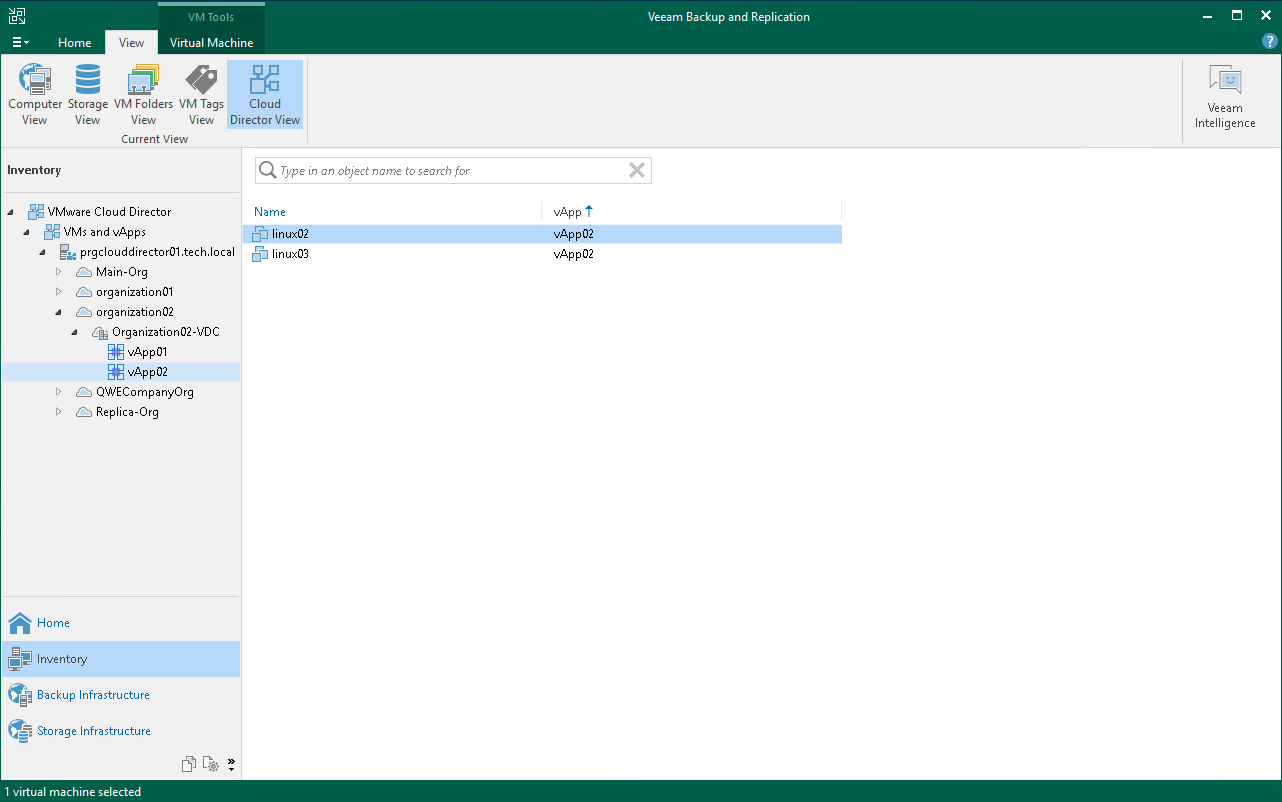This screenshot has height=802, width=1282.
Task: Go to Home navigation pane
Action: point(121,623)
